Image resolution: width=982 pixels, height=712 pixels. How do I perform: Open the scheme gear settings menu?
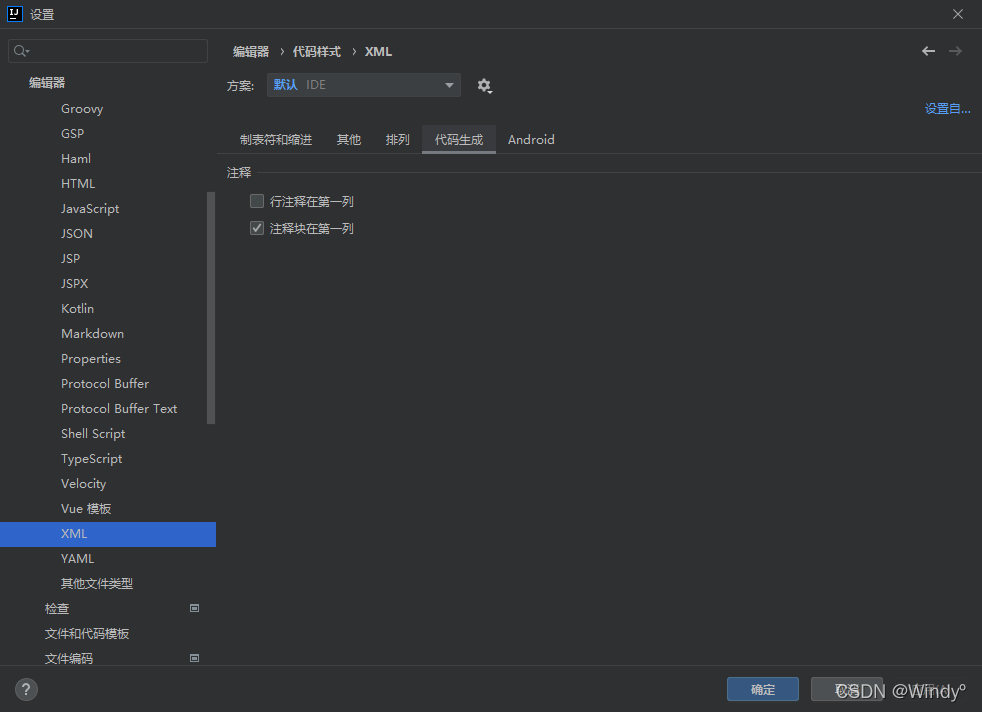484,86
